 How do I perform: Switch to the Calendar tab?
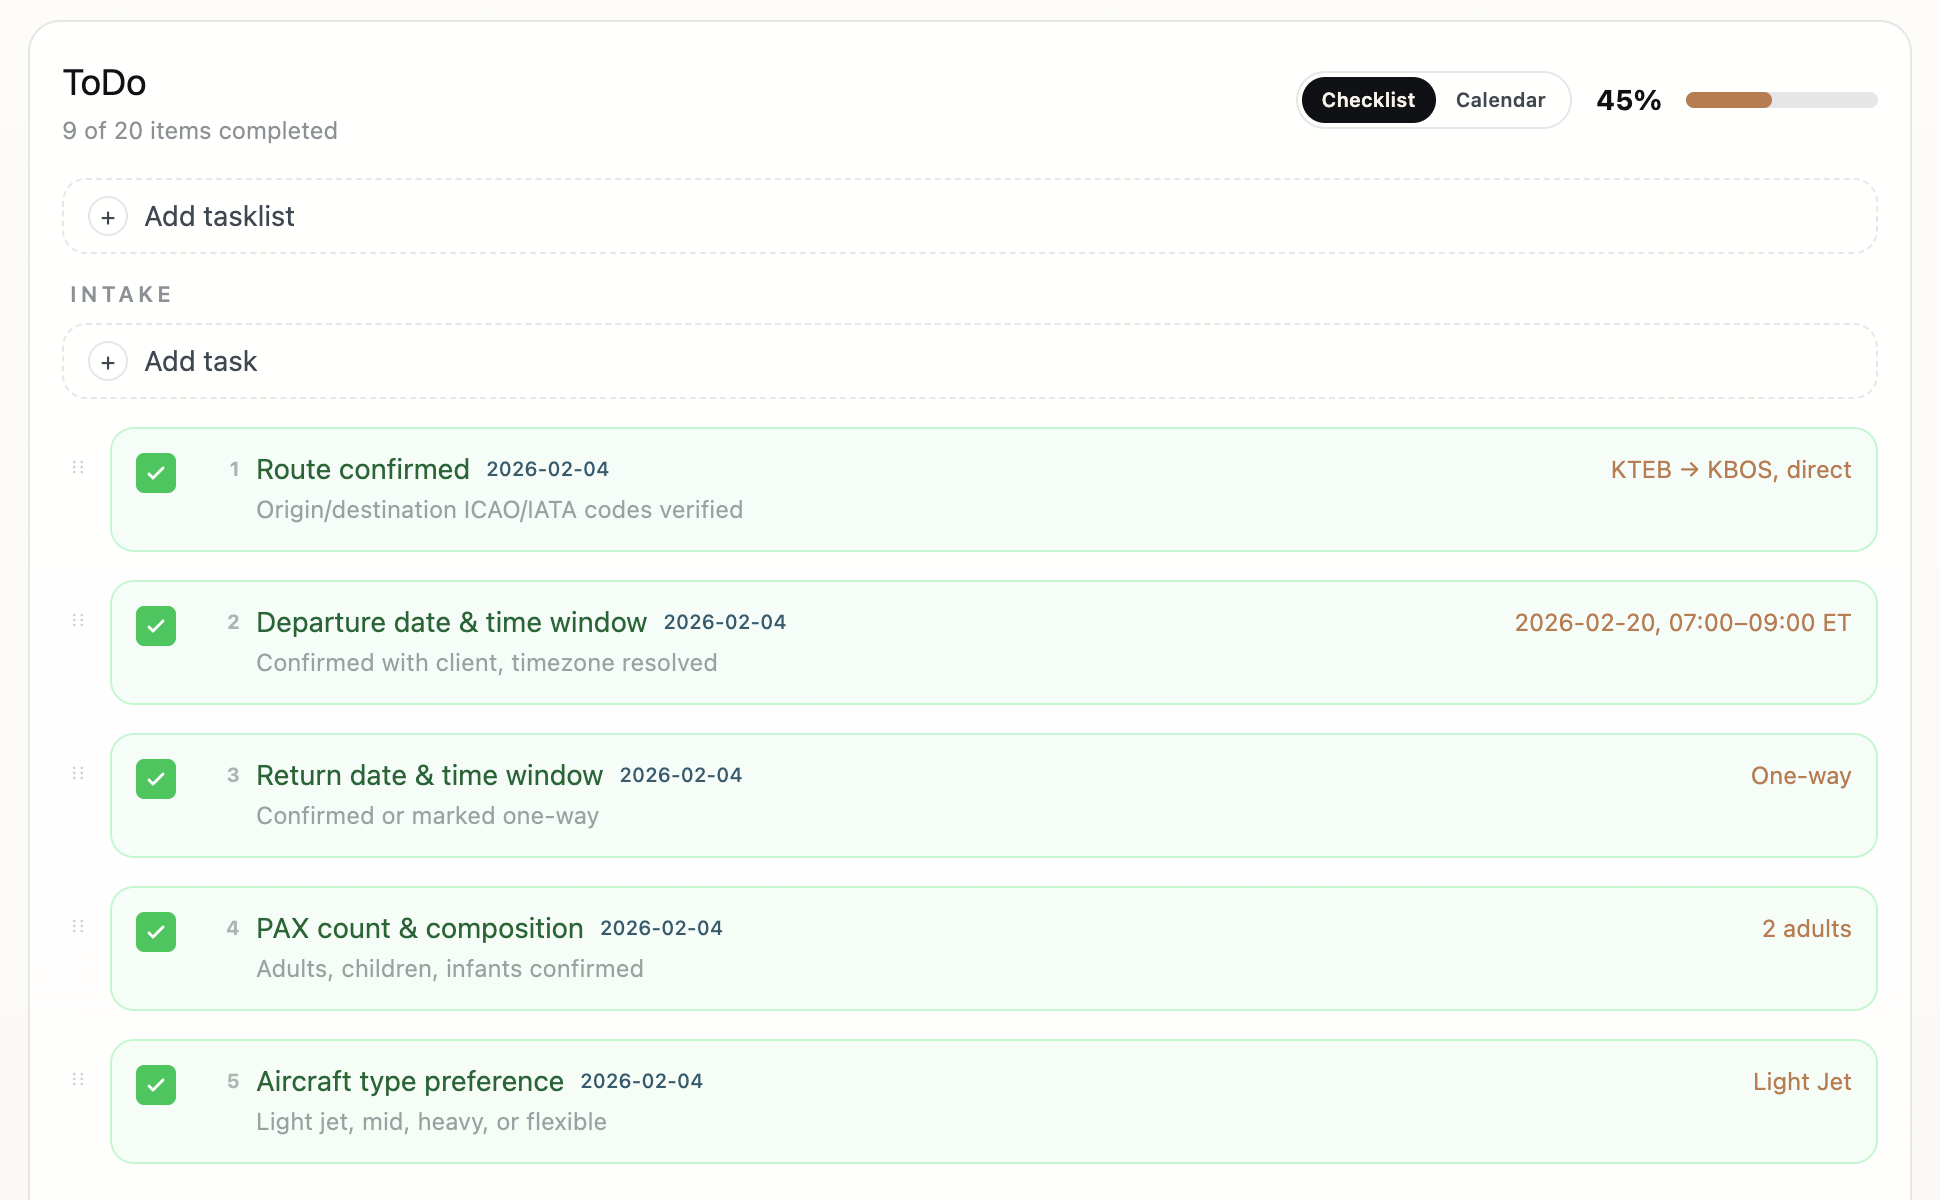[x=1499, y=100]
